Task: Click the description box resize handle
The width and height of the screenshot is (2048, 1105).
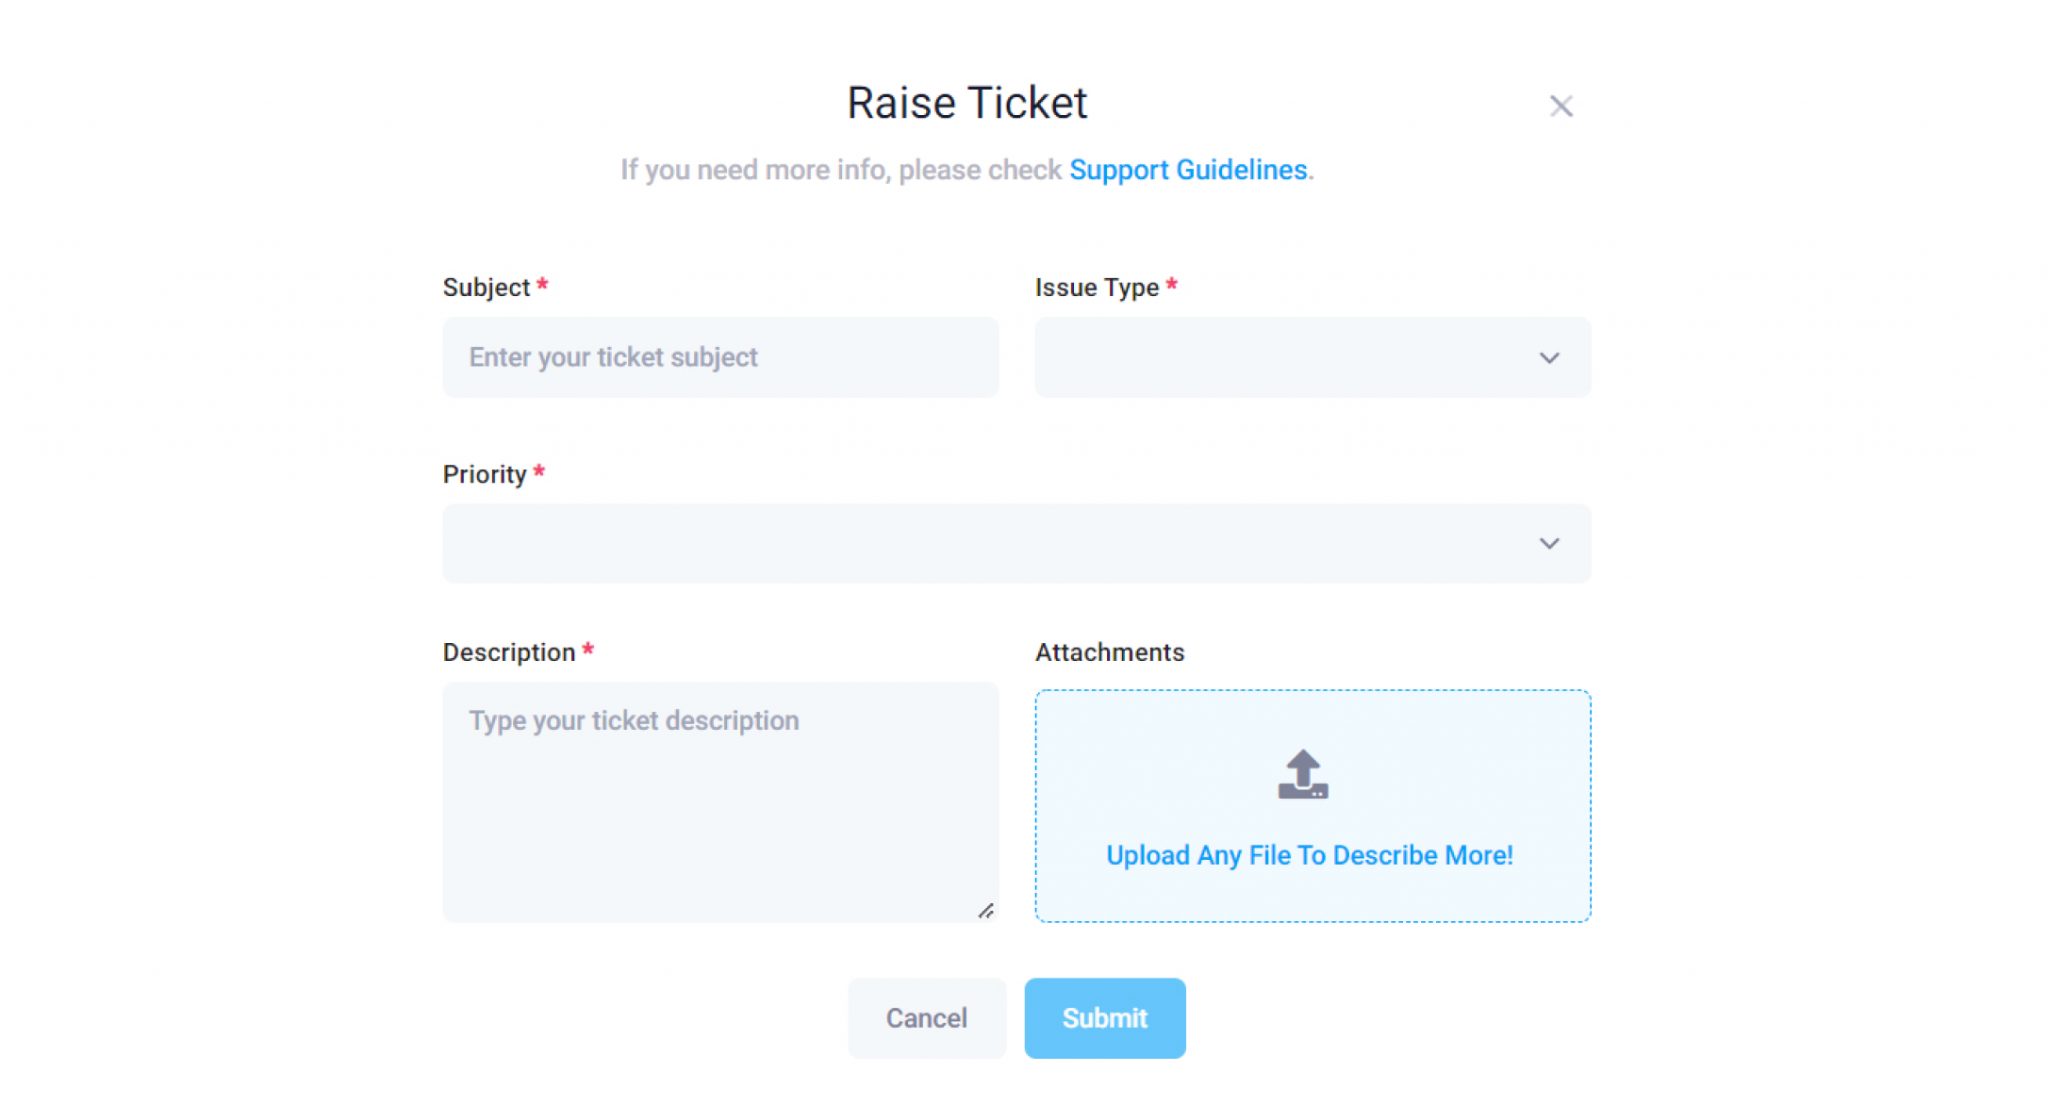Action: (x=986, y=910)
